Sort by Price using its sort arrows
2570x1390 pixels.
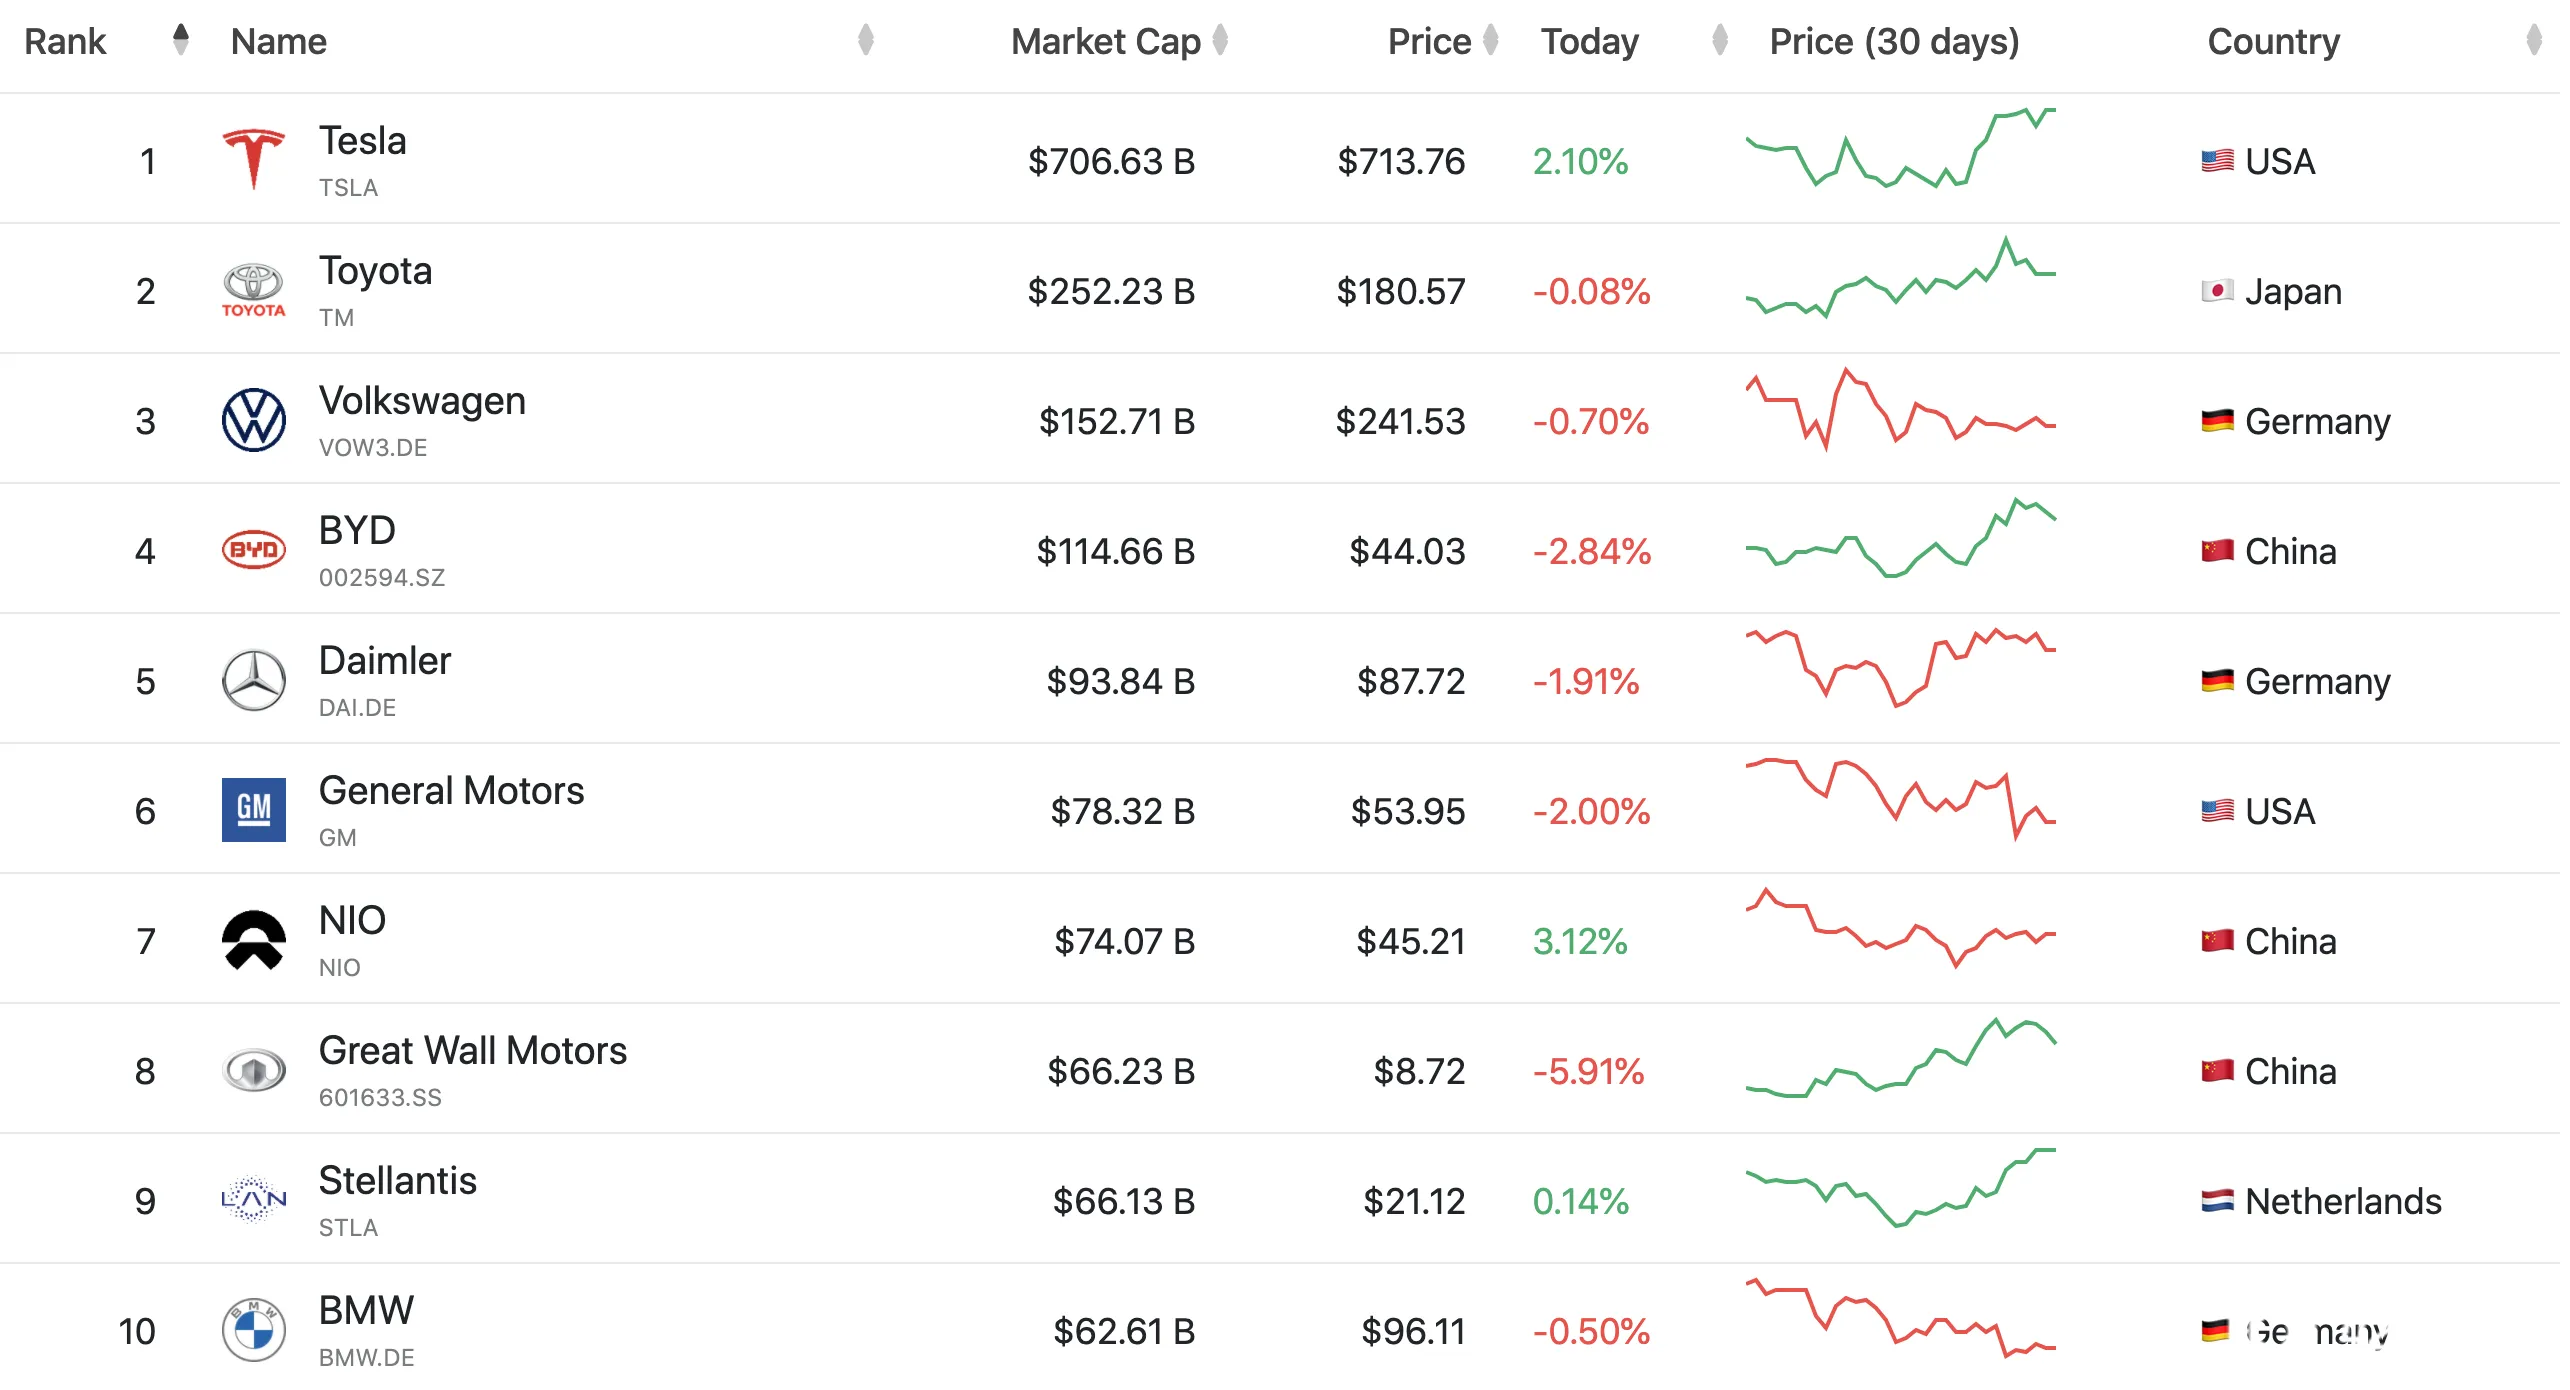click(x=1491, y=40)
